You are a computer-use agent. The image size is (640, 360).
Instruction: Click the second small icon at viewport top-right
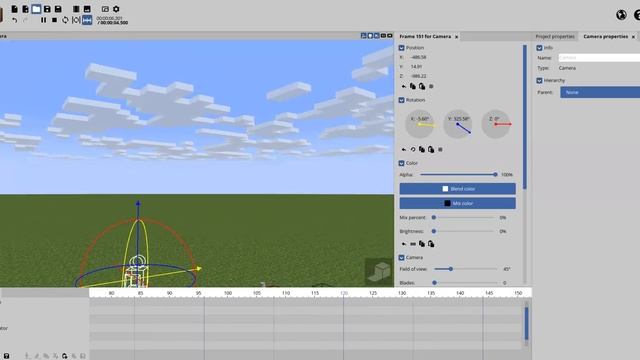[370, 36]
